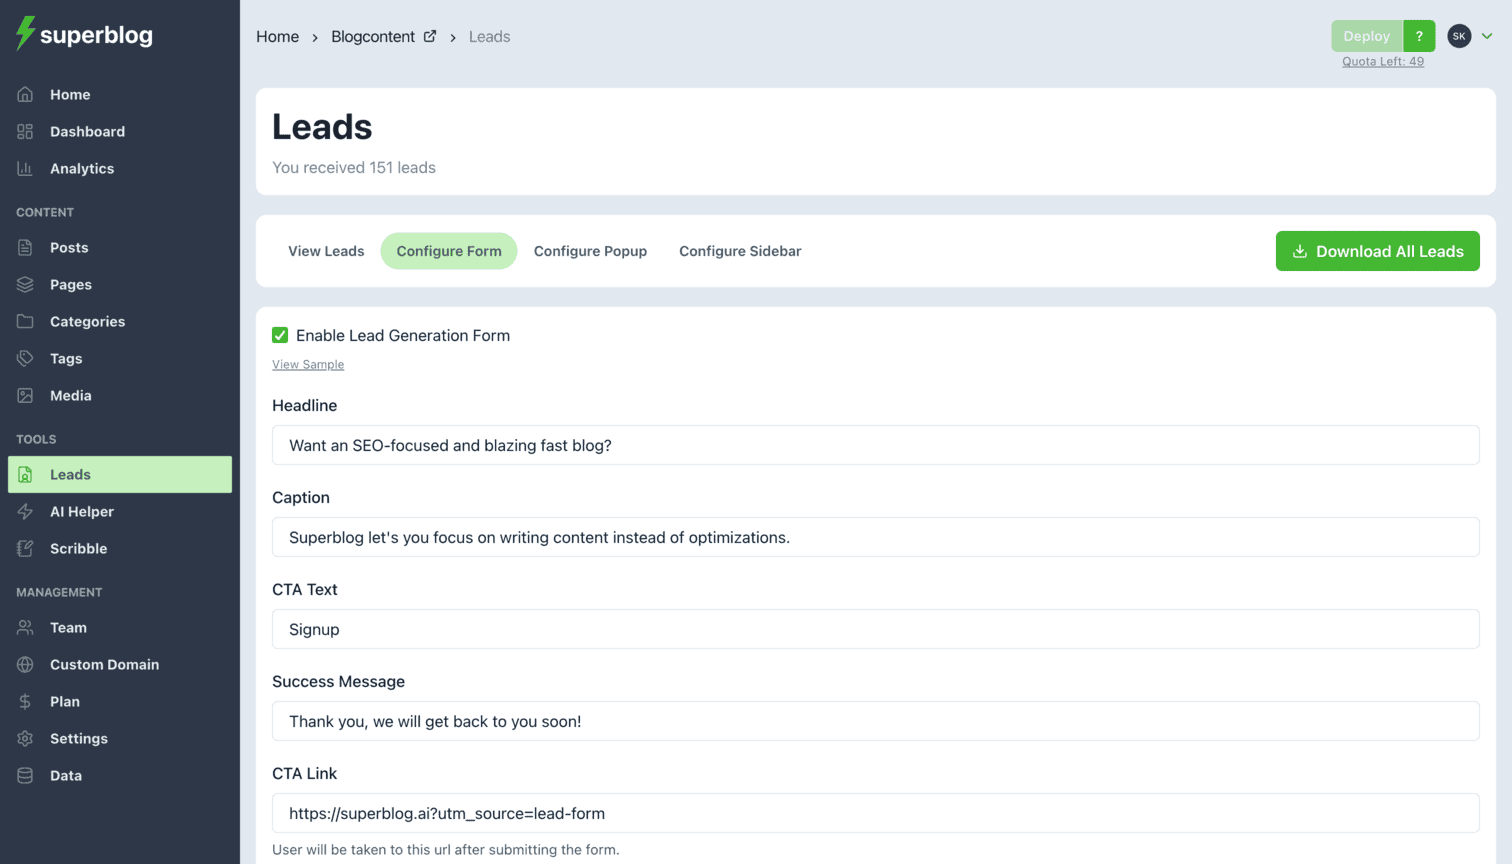Click the SK user avatar

tap(1459, 36)
